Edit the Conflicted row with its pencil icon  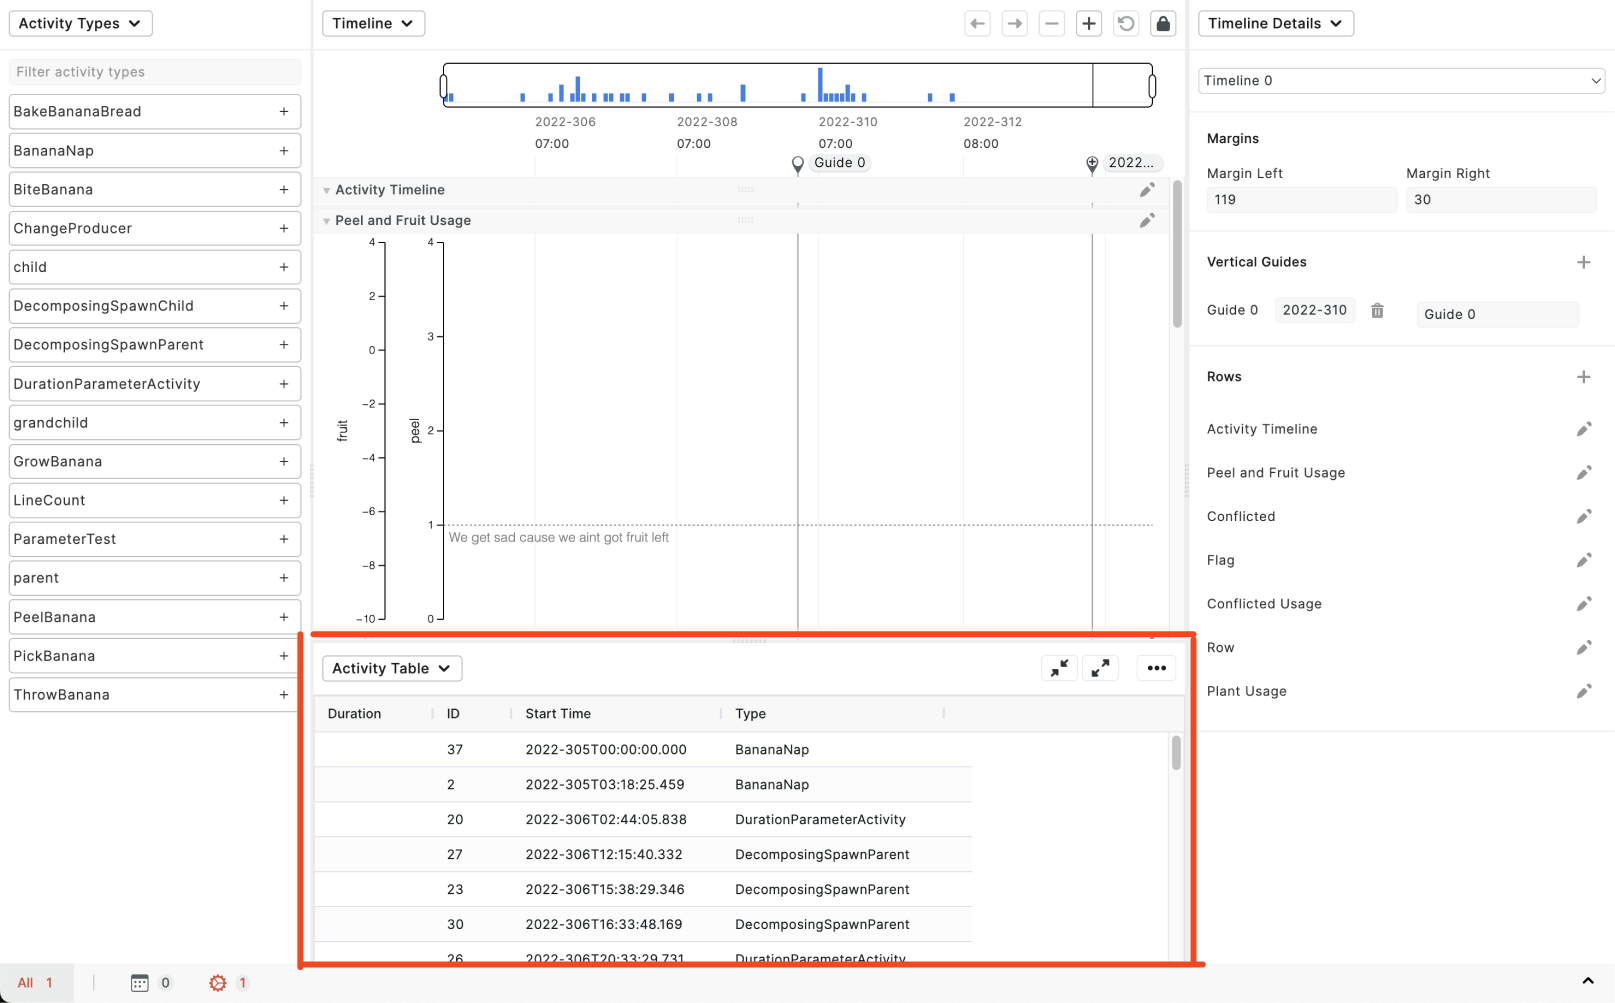(1584, 516)
